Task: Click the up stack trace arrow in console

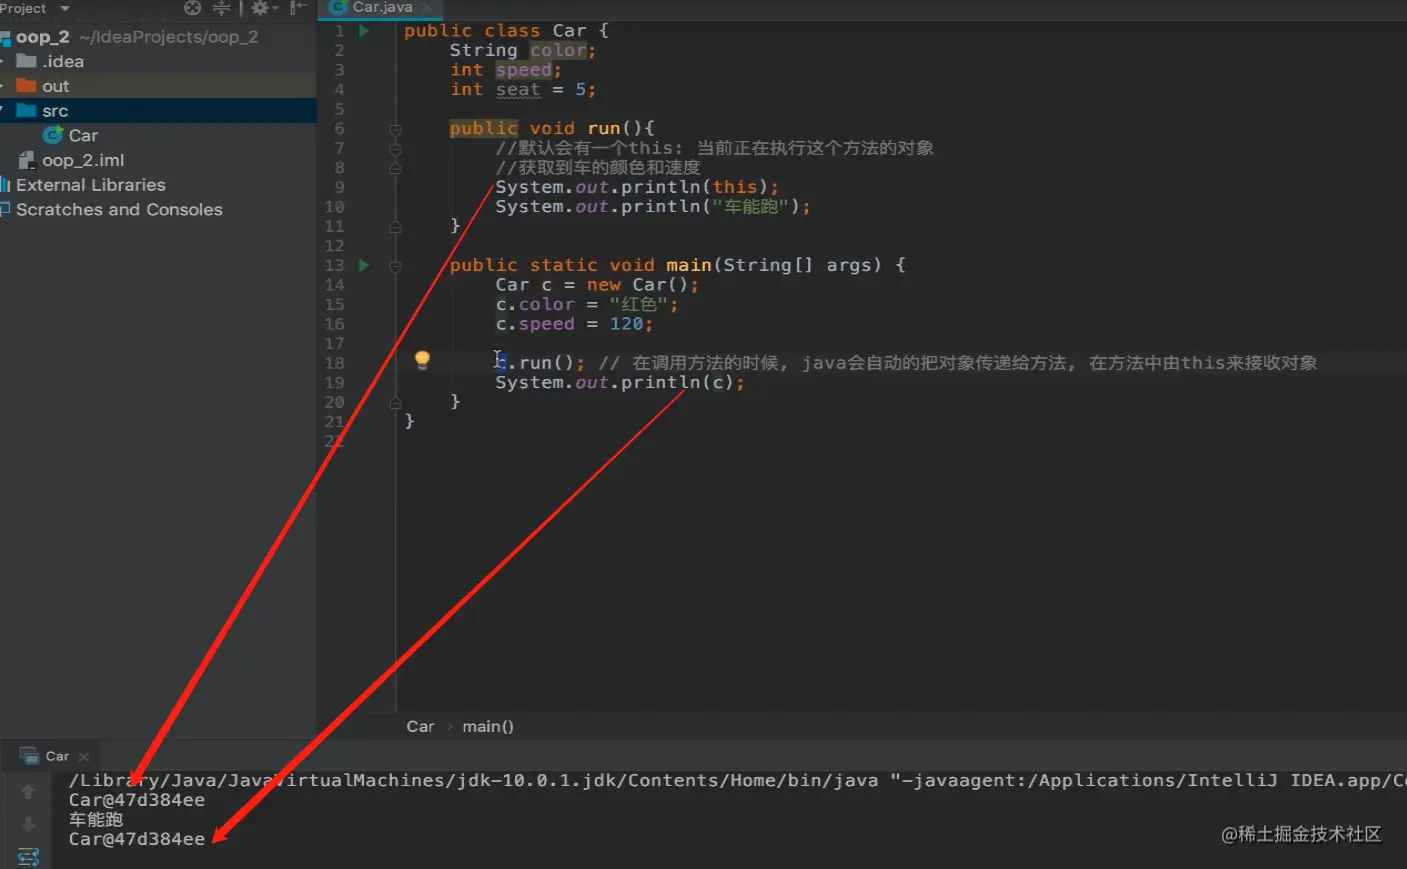Action: pos(28,791)
